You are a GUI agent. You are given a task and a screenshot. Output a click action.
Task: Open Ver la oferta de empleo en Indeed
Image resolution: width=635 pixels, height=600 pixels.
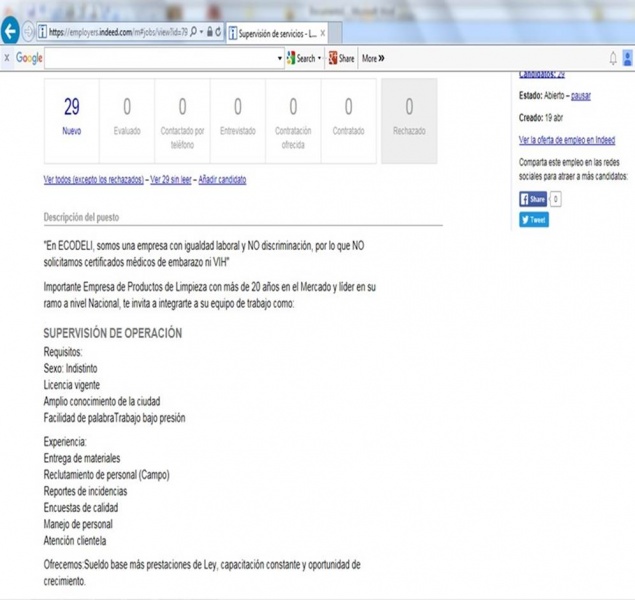(567, 140)
